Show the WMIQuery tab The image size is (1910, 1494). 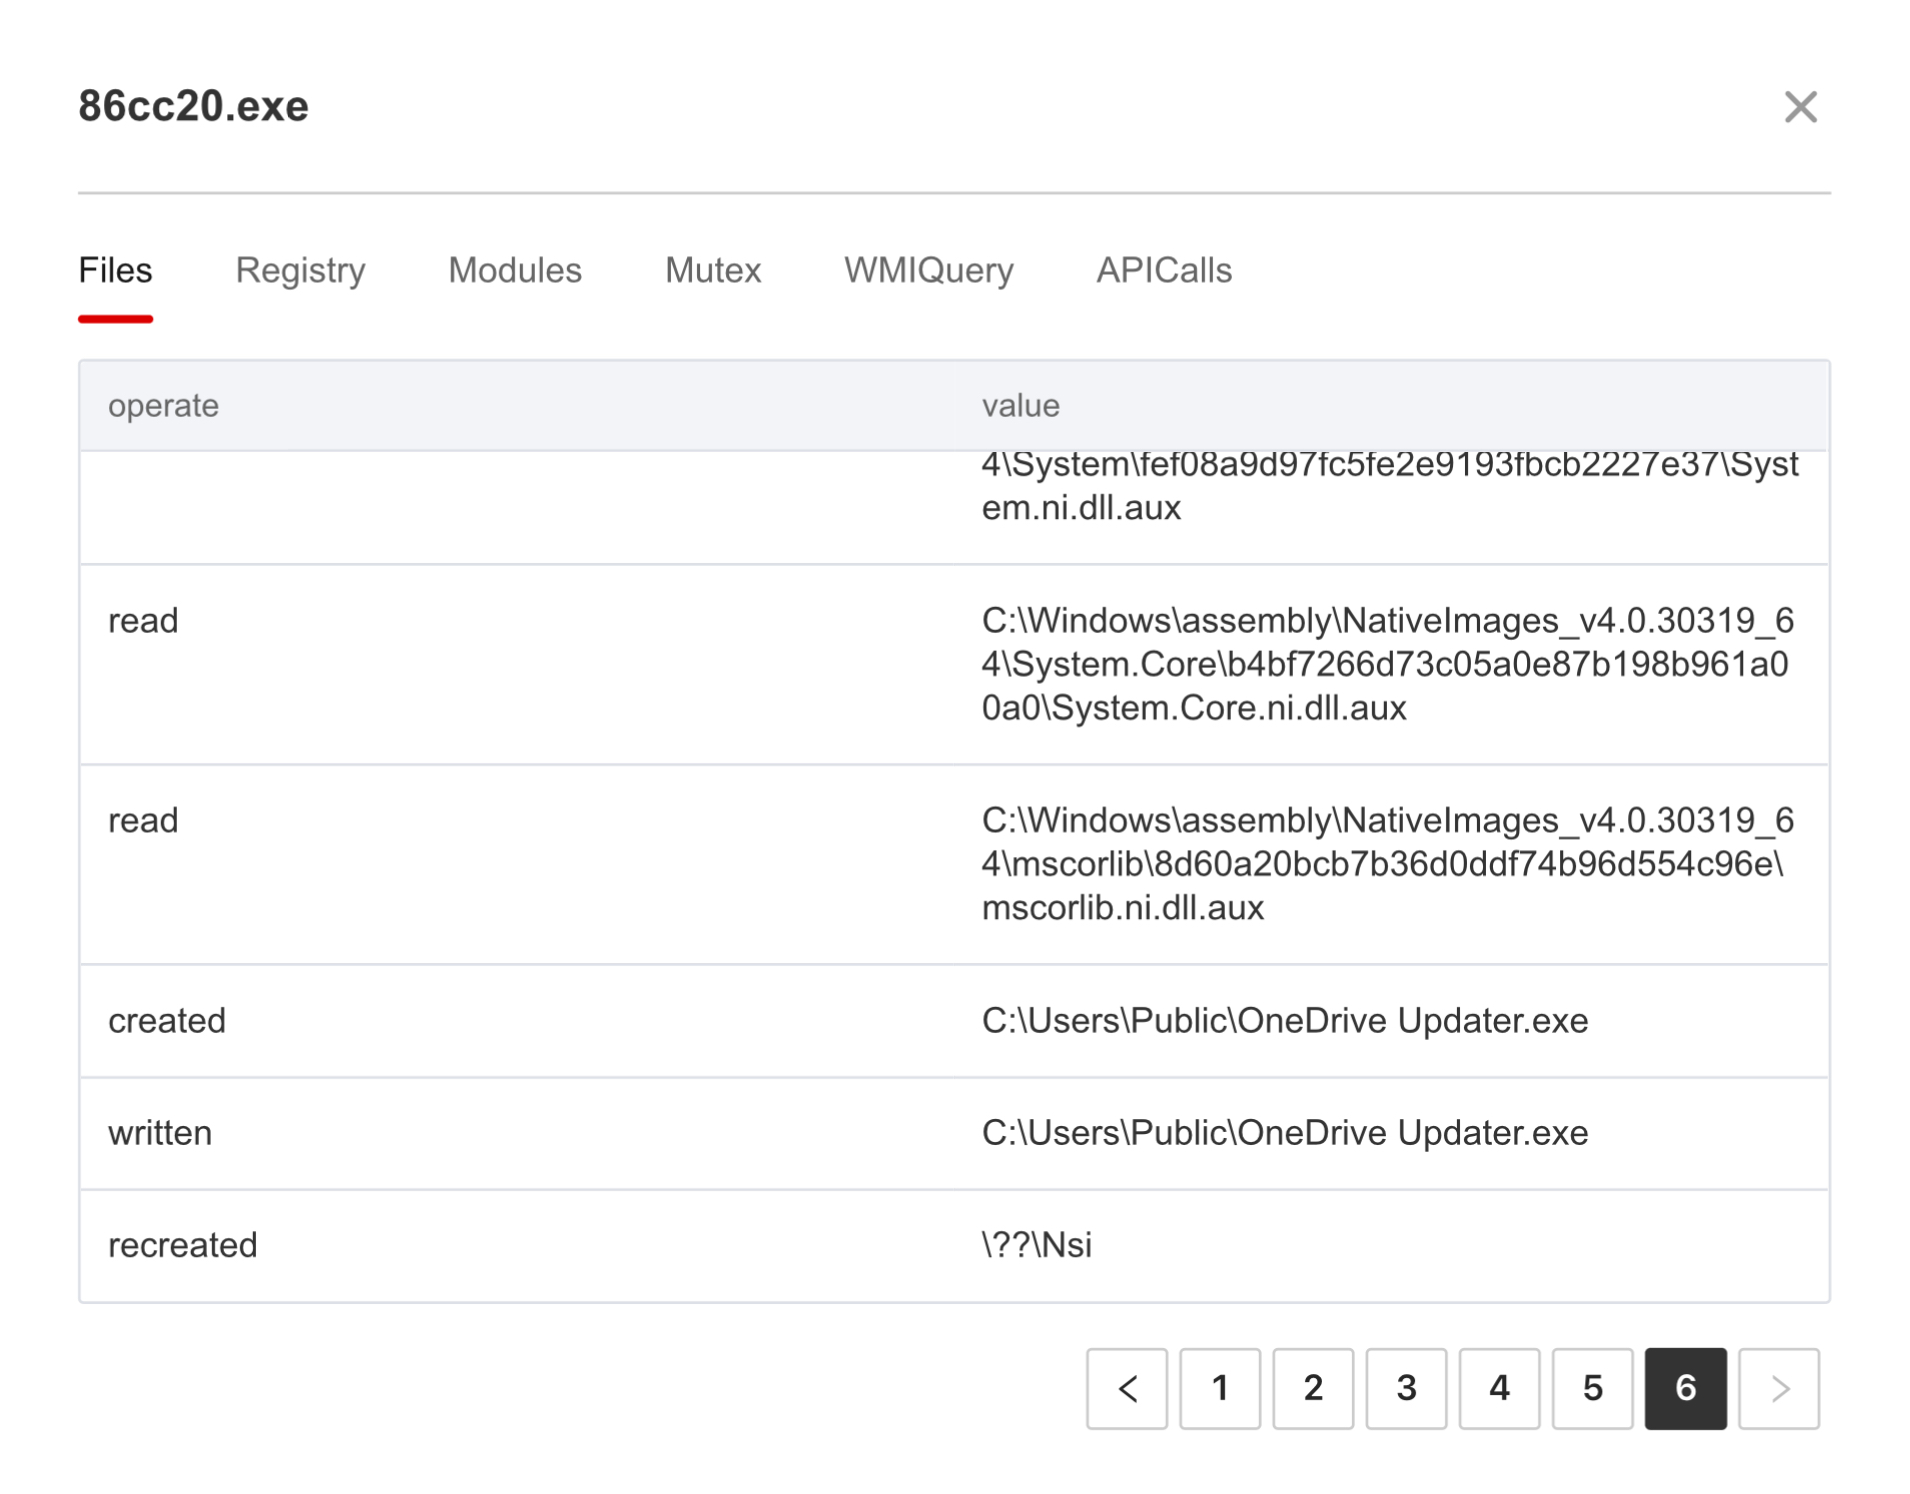coord(927,270)
